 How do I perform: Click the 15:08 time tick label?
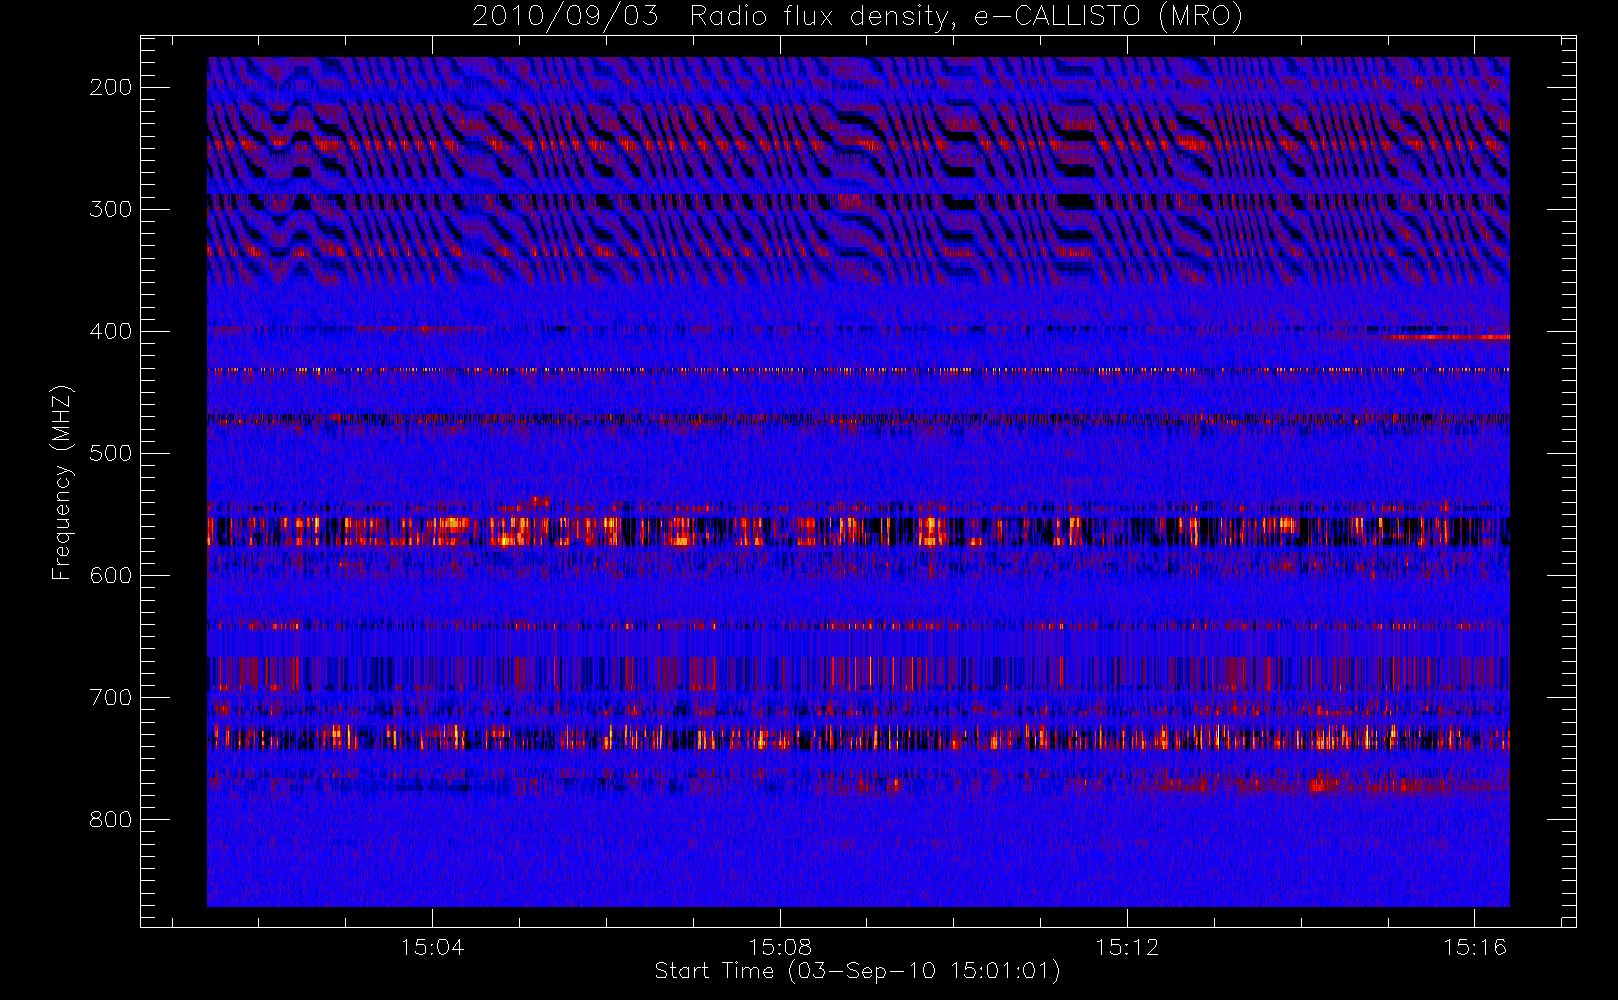pos(780,946)
